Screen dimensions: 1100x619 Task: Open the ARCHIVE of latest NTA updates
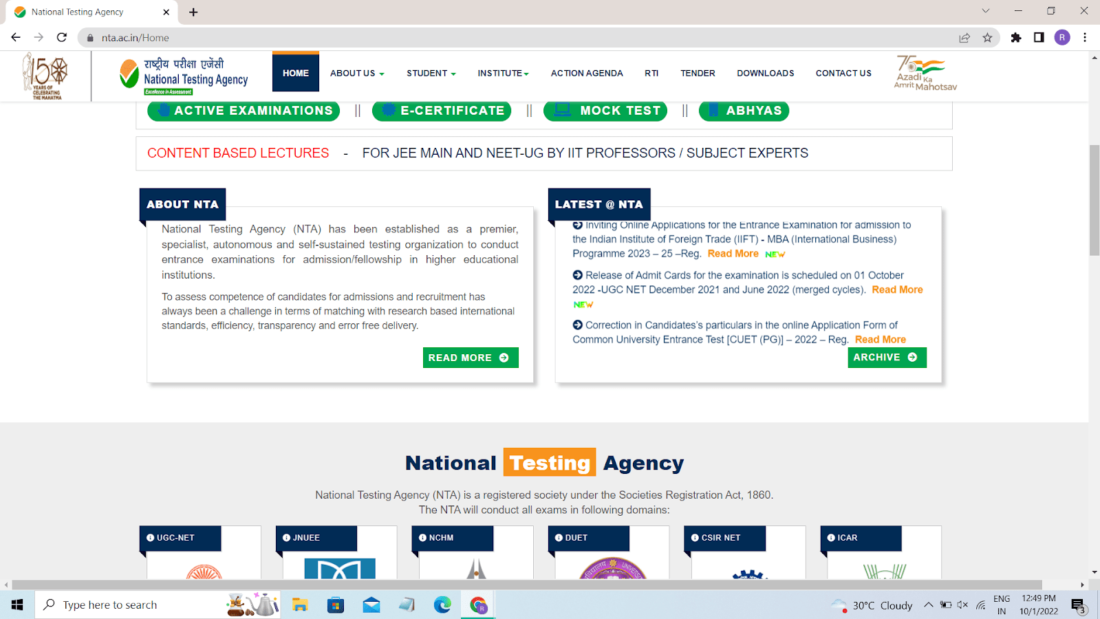click(x=886, y=357)
